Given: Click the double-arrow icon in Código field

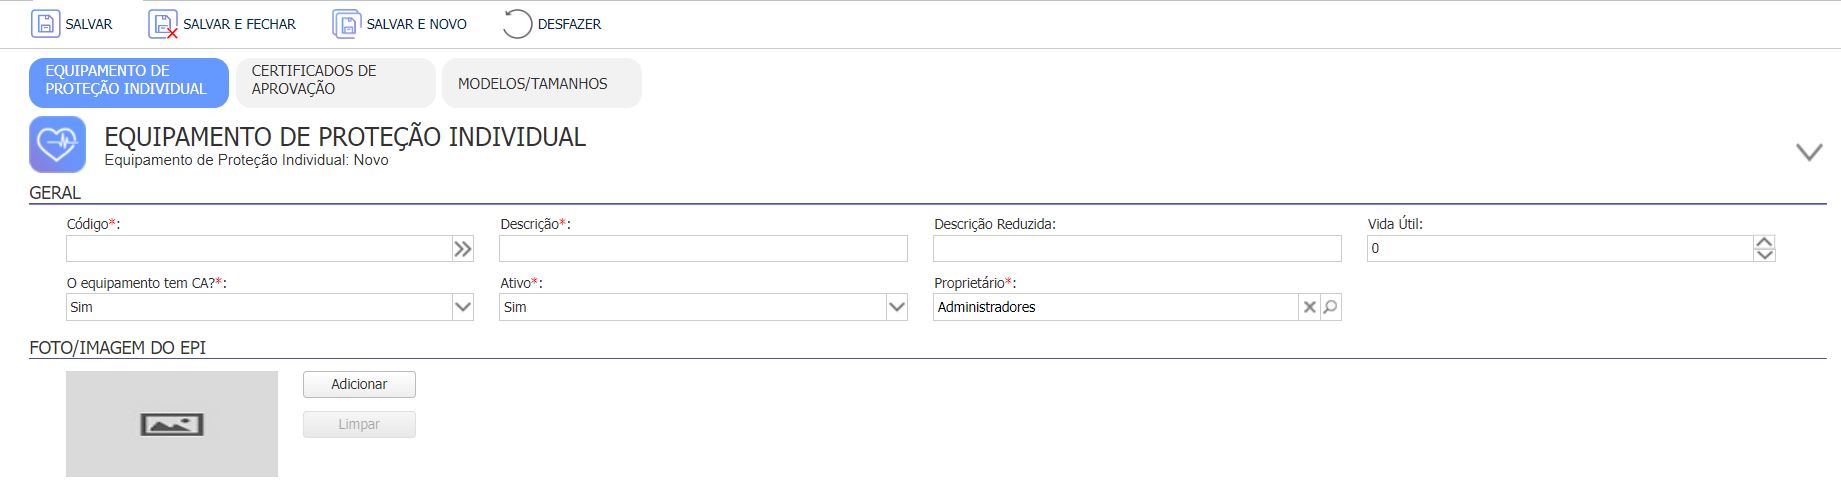Looking at the screenshot, I should [x=462, y=249].
